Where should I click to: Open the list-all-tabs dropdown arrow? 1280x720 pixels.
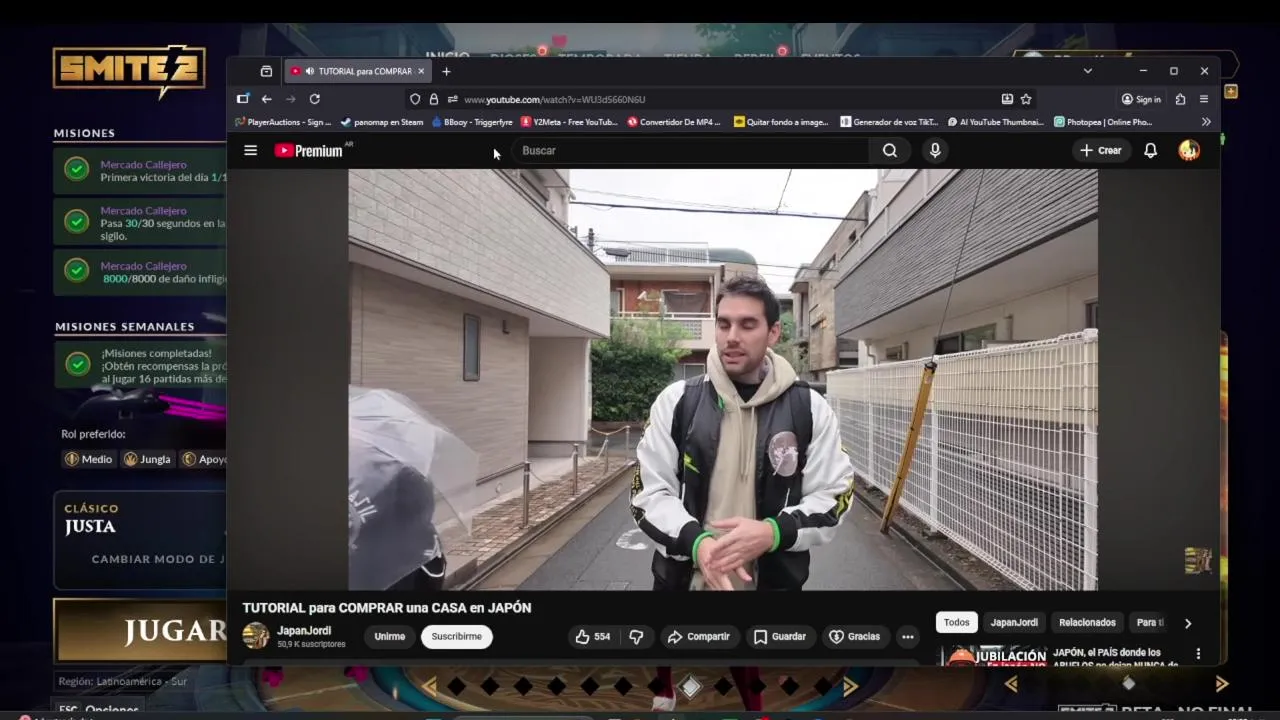click(x=1088, y=71)
